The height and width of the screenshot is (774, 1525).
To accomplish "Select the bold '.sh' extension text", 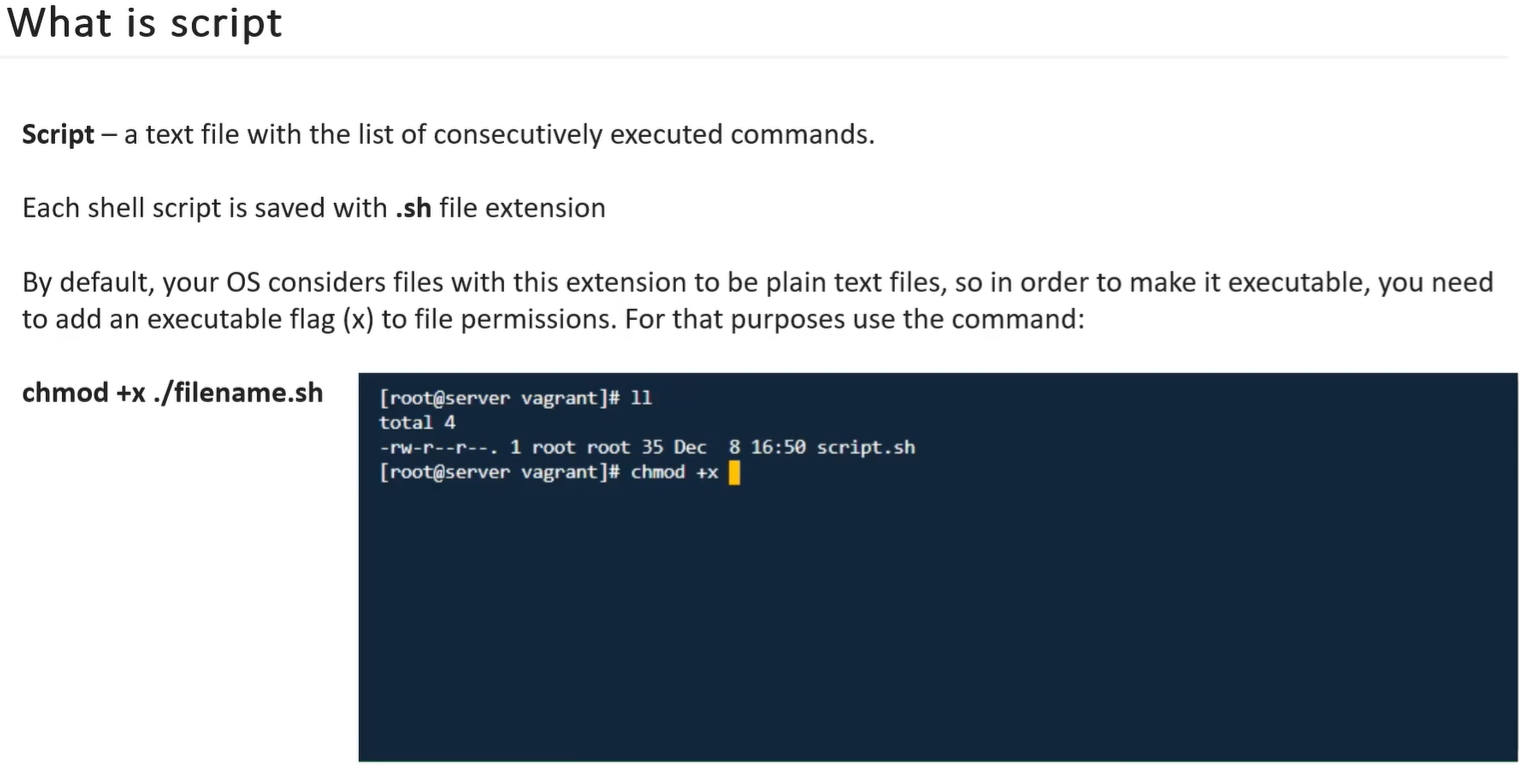I will [x=413, y=208].
